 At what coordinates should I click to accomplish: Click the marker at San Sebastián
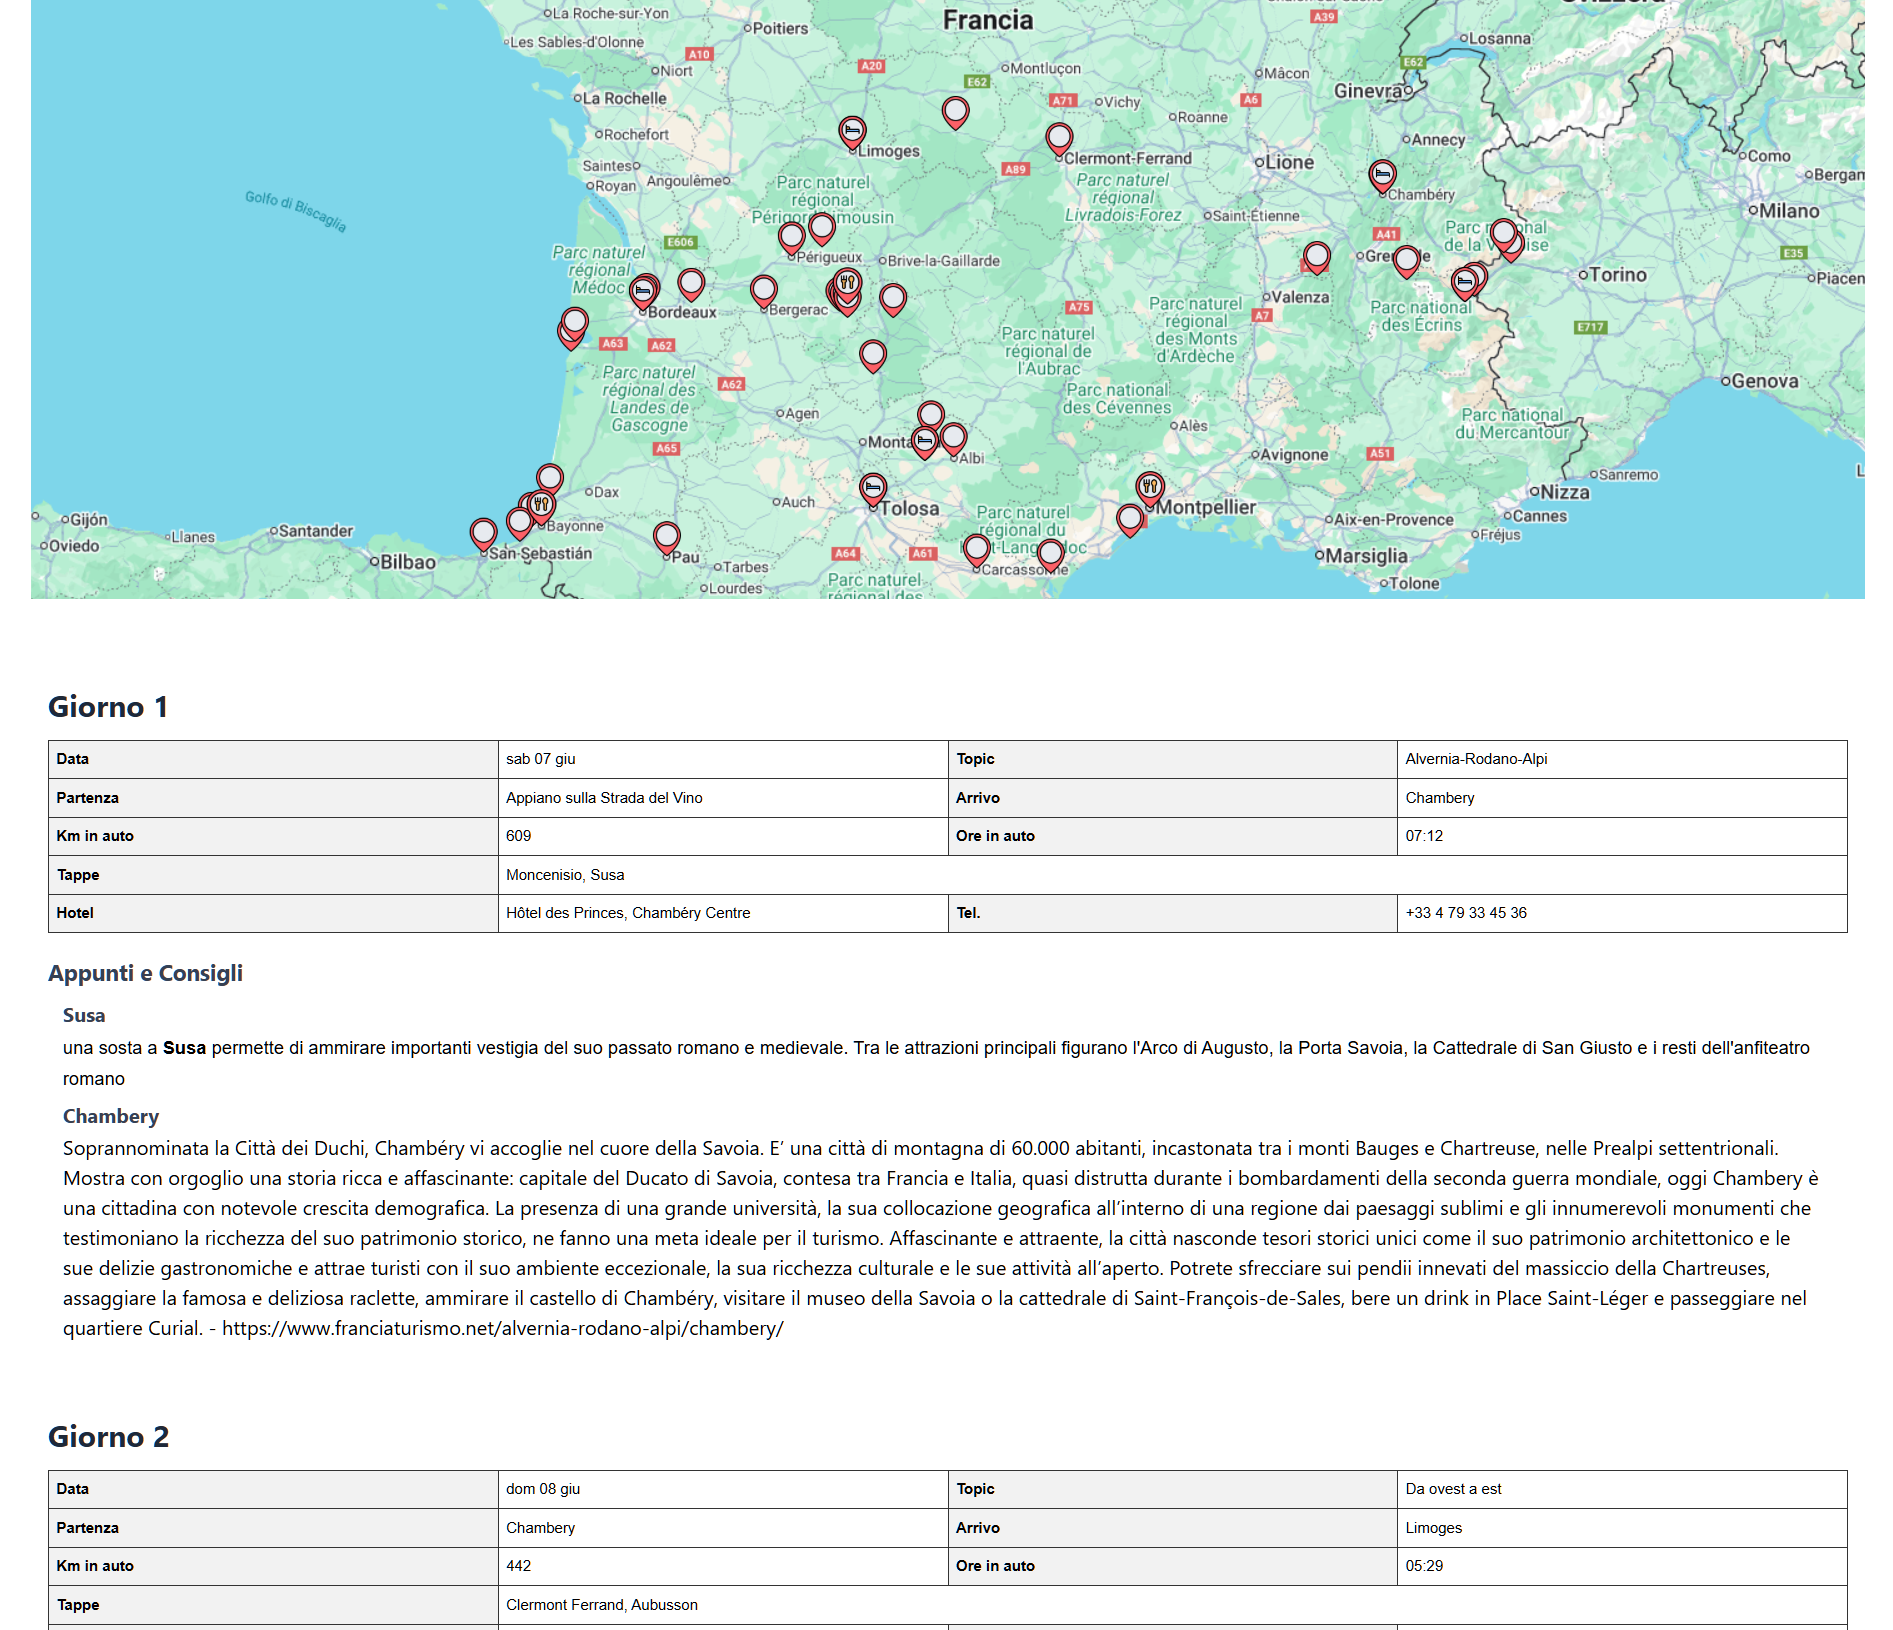click(x=483, y=533)
